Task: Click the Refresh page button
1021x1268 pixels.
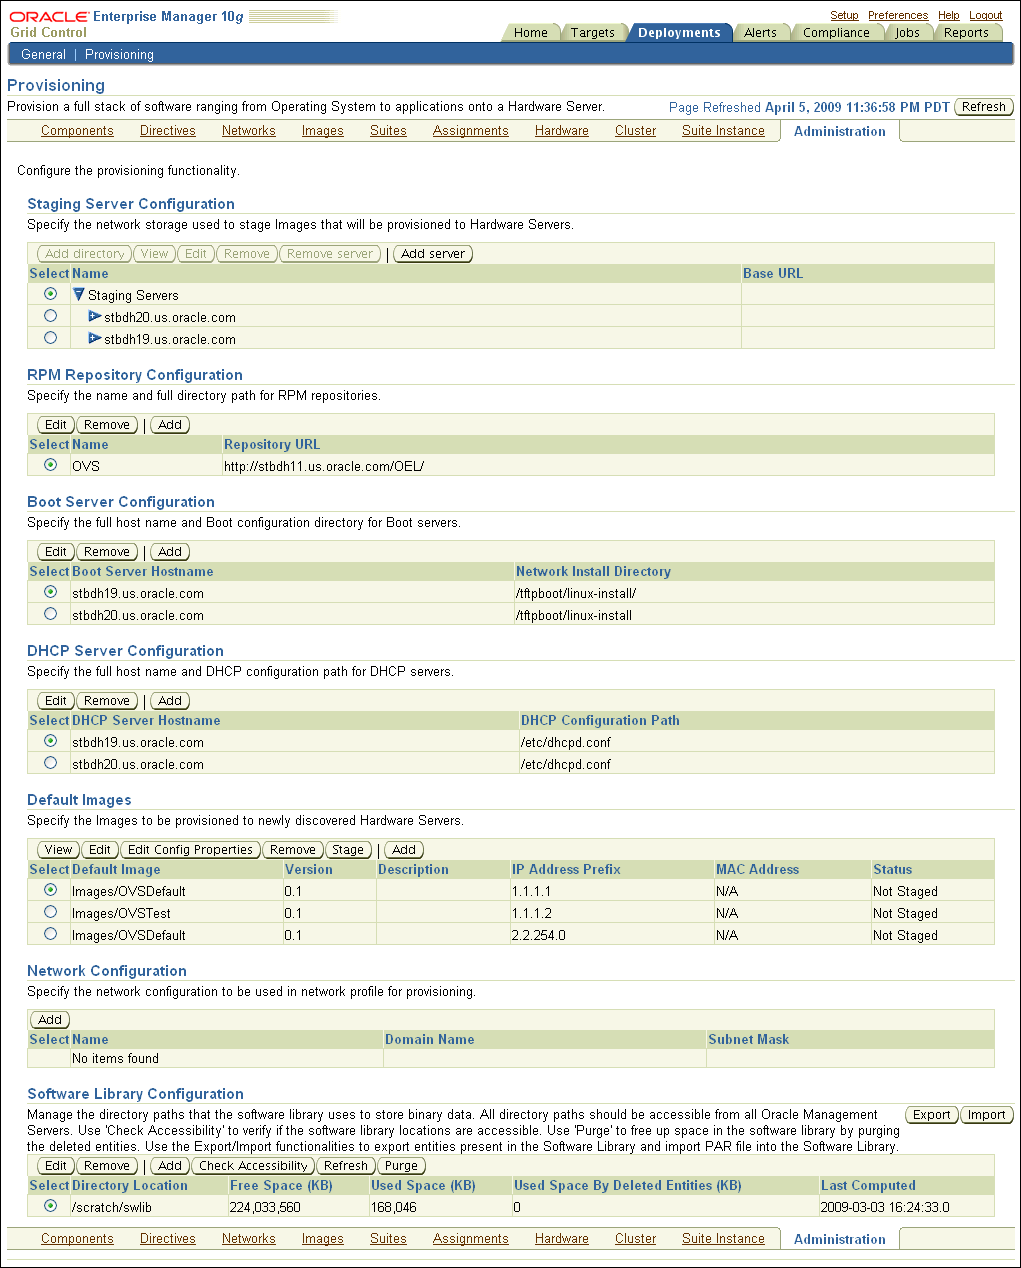Action: click(983, 106)
